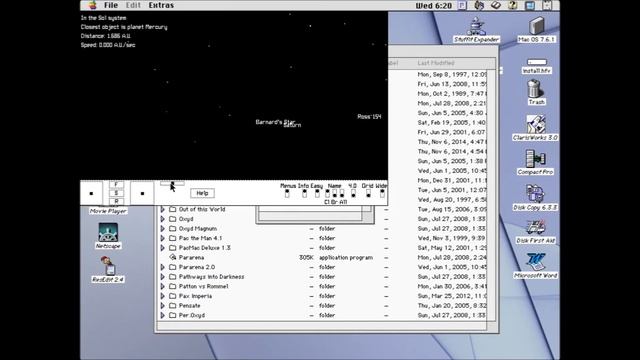Image resolution: width=640 pixels, height=360 pixels.
Task: Select the Mac OS 7.6.1 disk icon
Action: [x=536, y=26]
